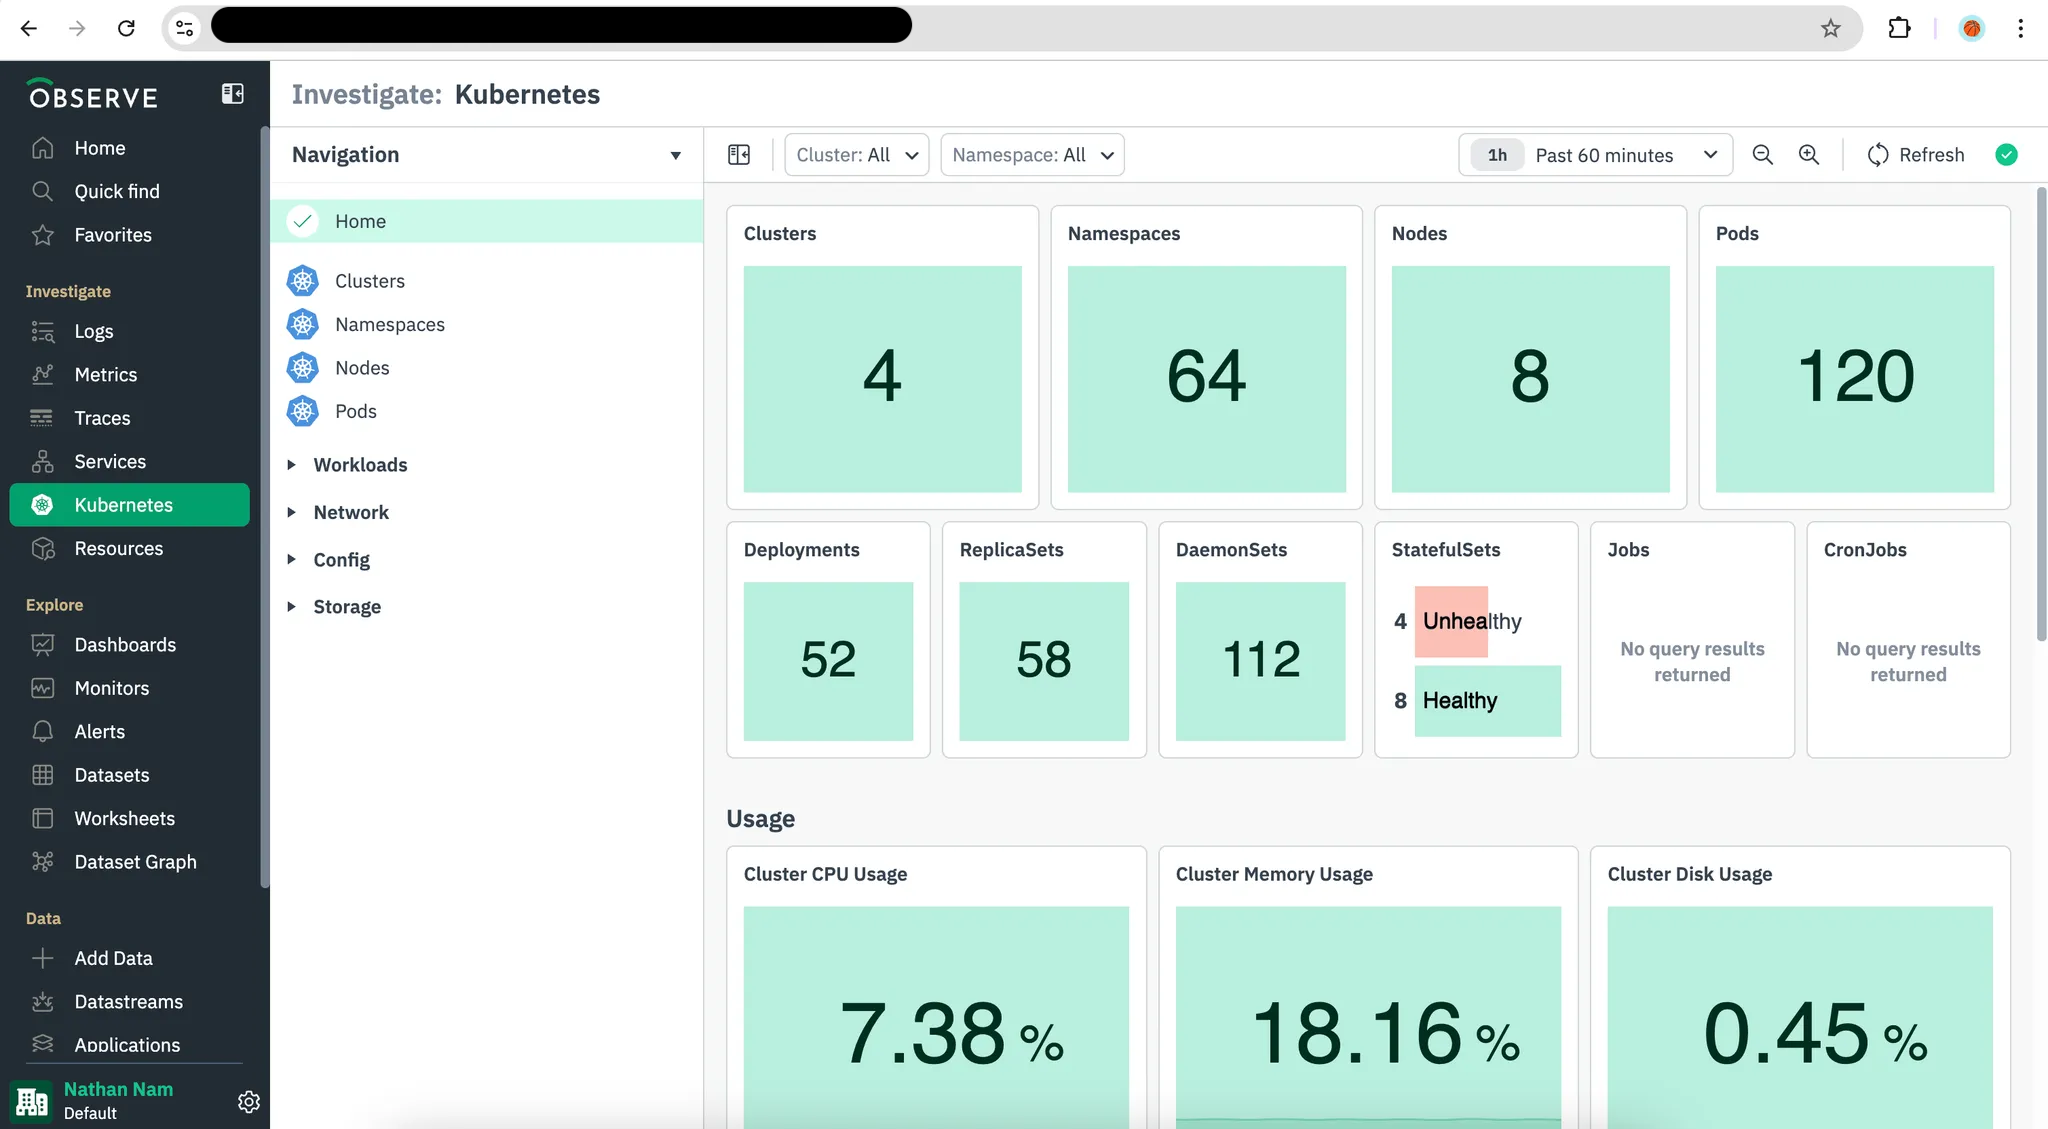The width and height of the screenshot is (2048, 1129).
Task: Collapse the left sidebar panel icon
Action: pyautogui.click(x=232, y=94)
